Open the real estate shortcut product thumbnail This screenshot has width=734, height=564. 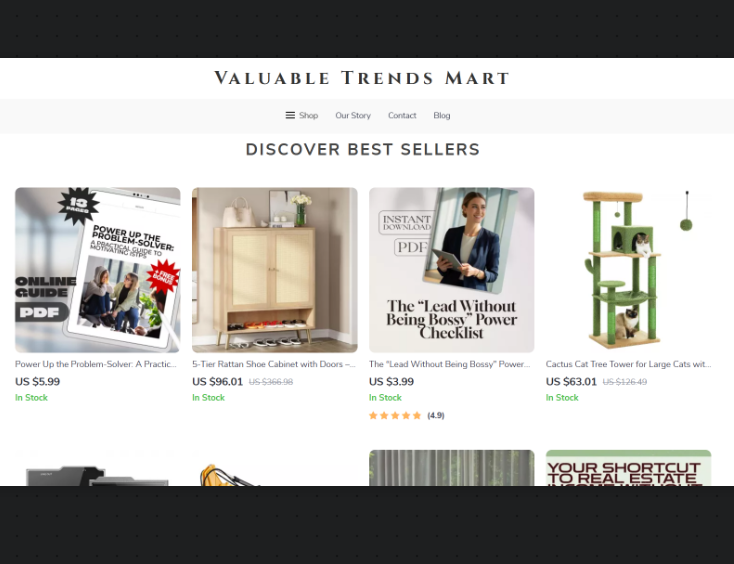629,468
